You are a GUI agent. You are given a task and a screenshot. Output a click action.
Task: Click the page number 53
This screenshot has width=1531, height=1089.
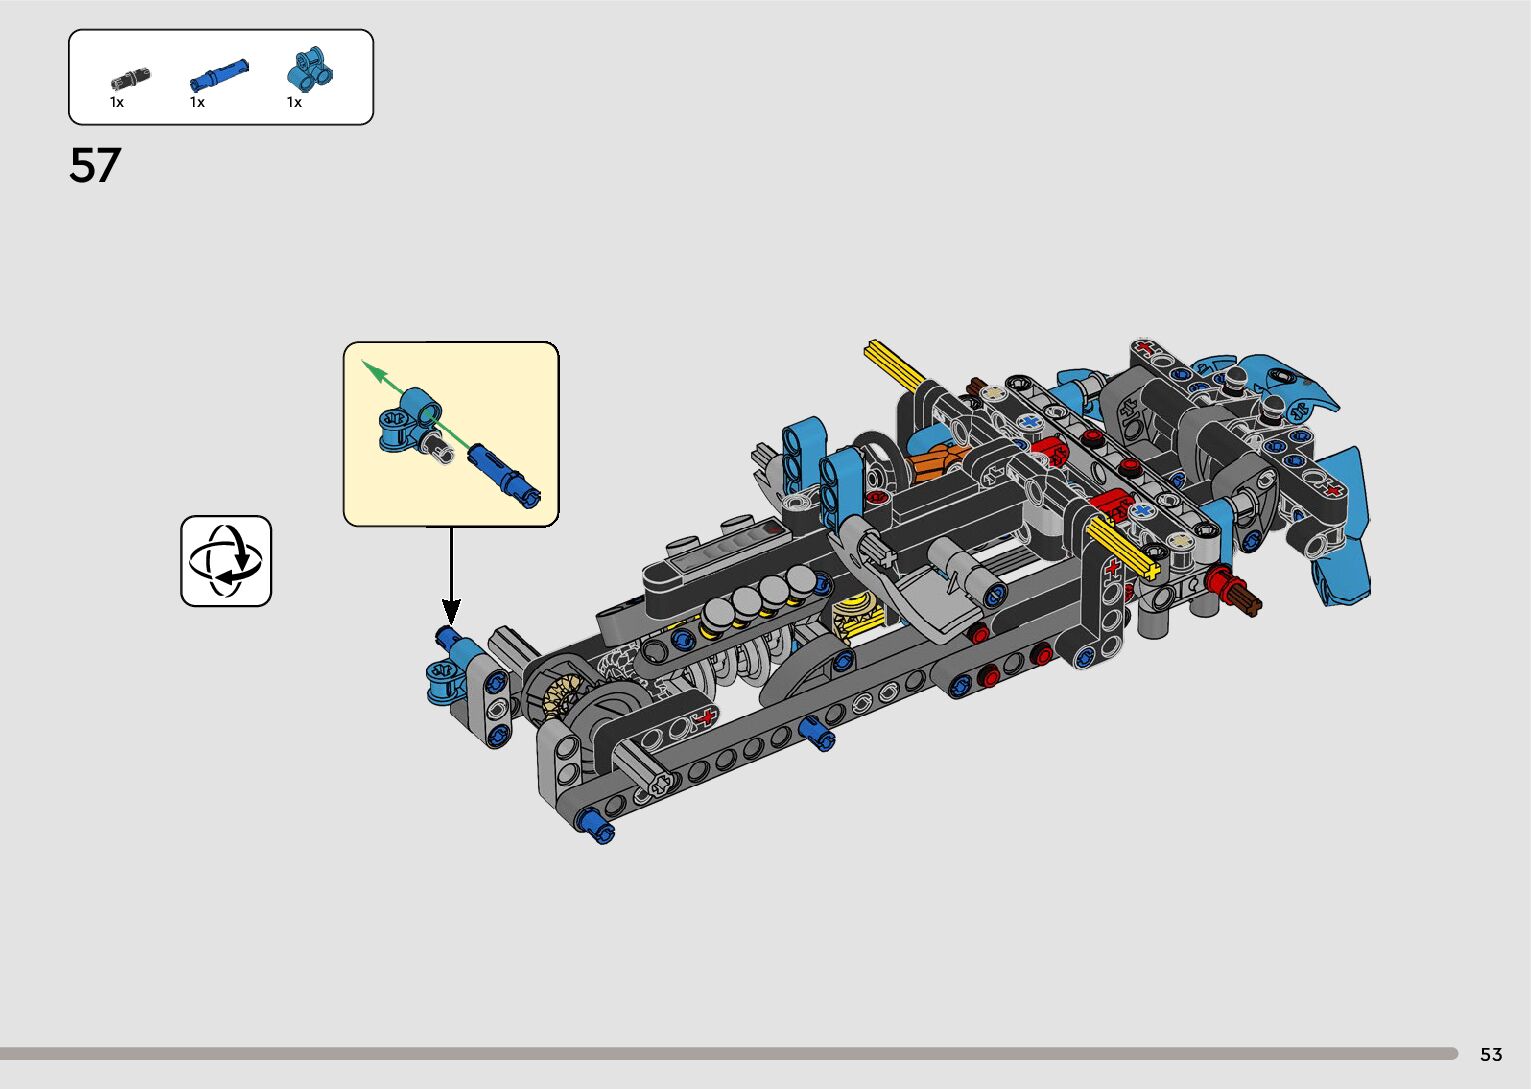click(1490, 1054)
